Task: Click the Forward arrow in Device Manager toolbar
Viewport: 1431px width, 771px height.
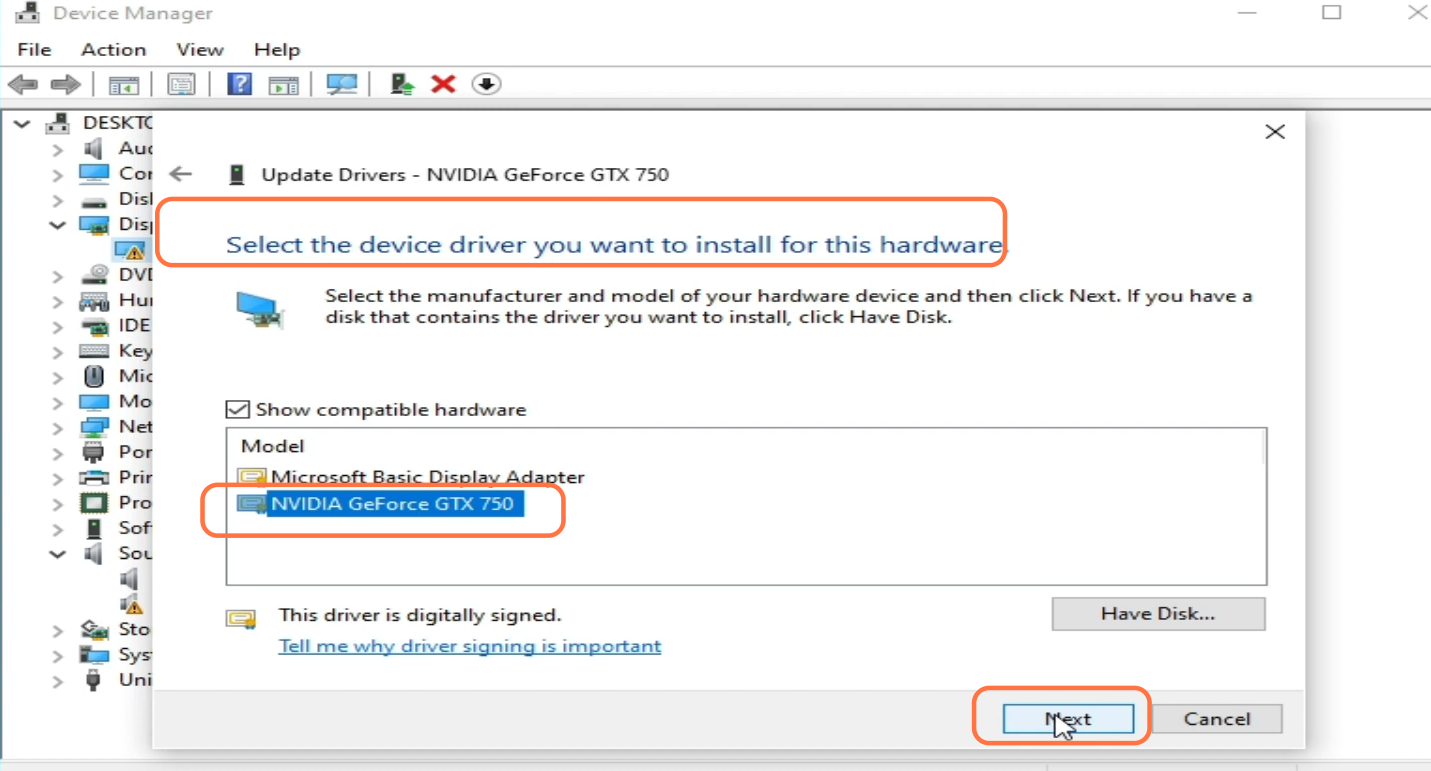Action: pyautogui.click(x=65, y=85)
